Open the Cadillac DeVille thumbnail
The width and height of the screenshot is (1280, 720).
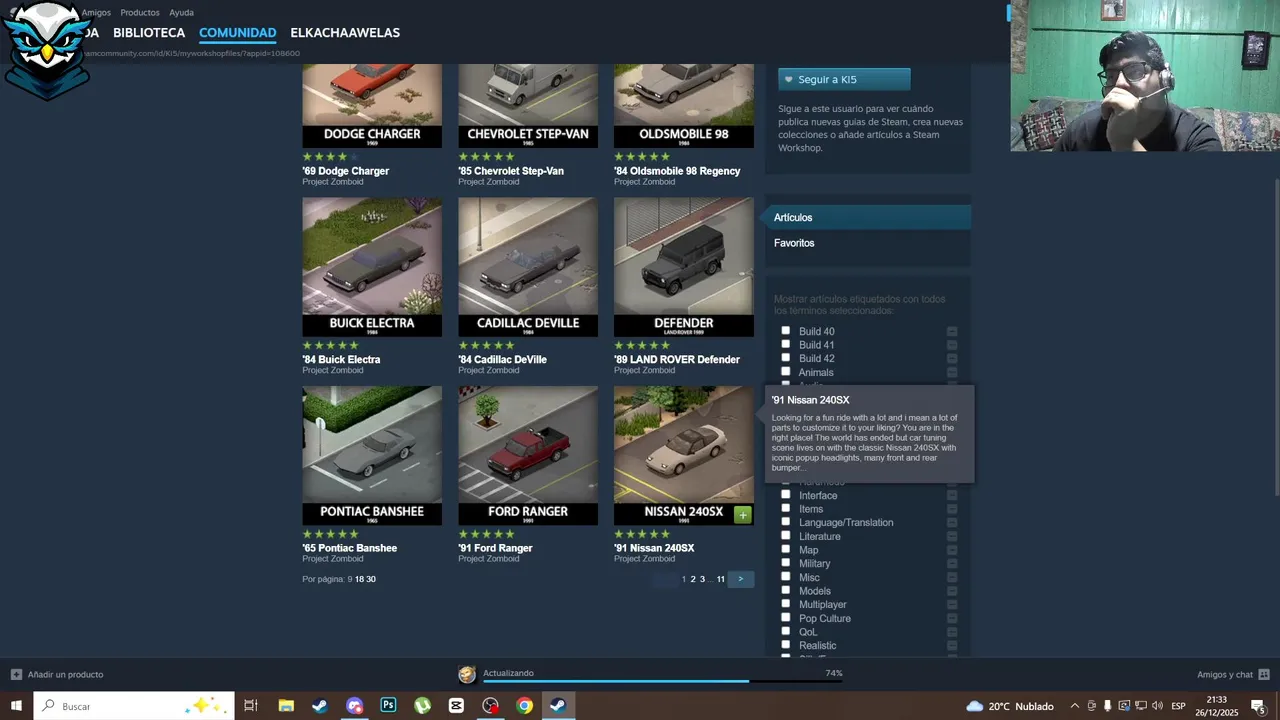point(528,267)
